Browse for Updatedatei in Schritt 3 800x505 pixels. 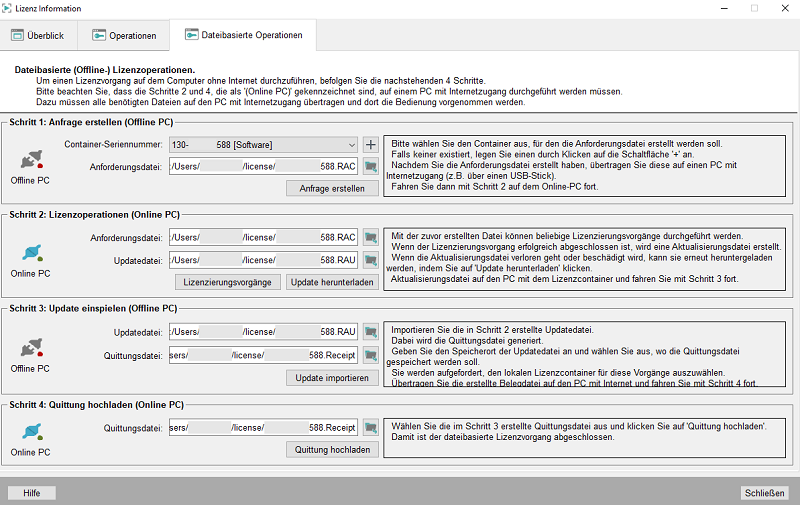pos(370,332)
